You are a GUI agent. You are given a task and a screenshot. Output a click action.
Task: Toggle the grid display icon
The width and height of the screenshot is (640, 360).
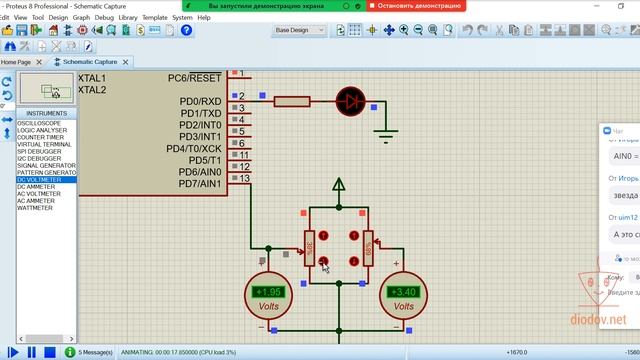coord(355,30)
